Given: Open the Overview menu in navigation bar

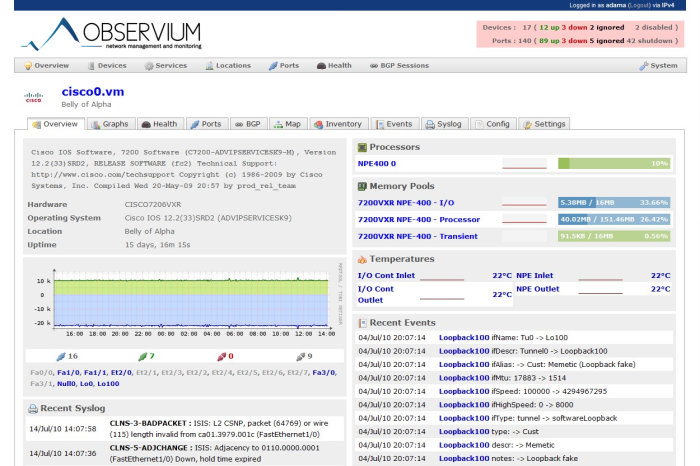Looking at the screenshot, I should pos(46,66).
